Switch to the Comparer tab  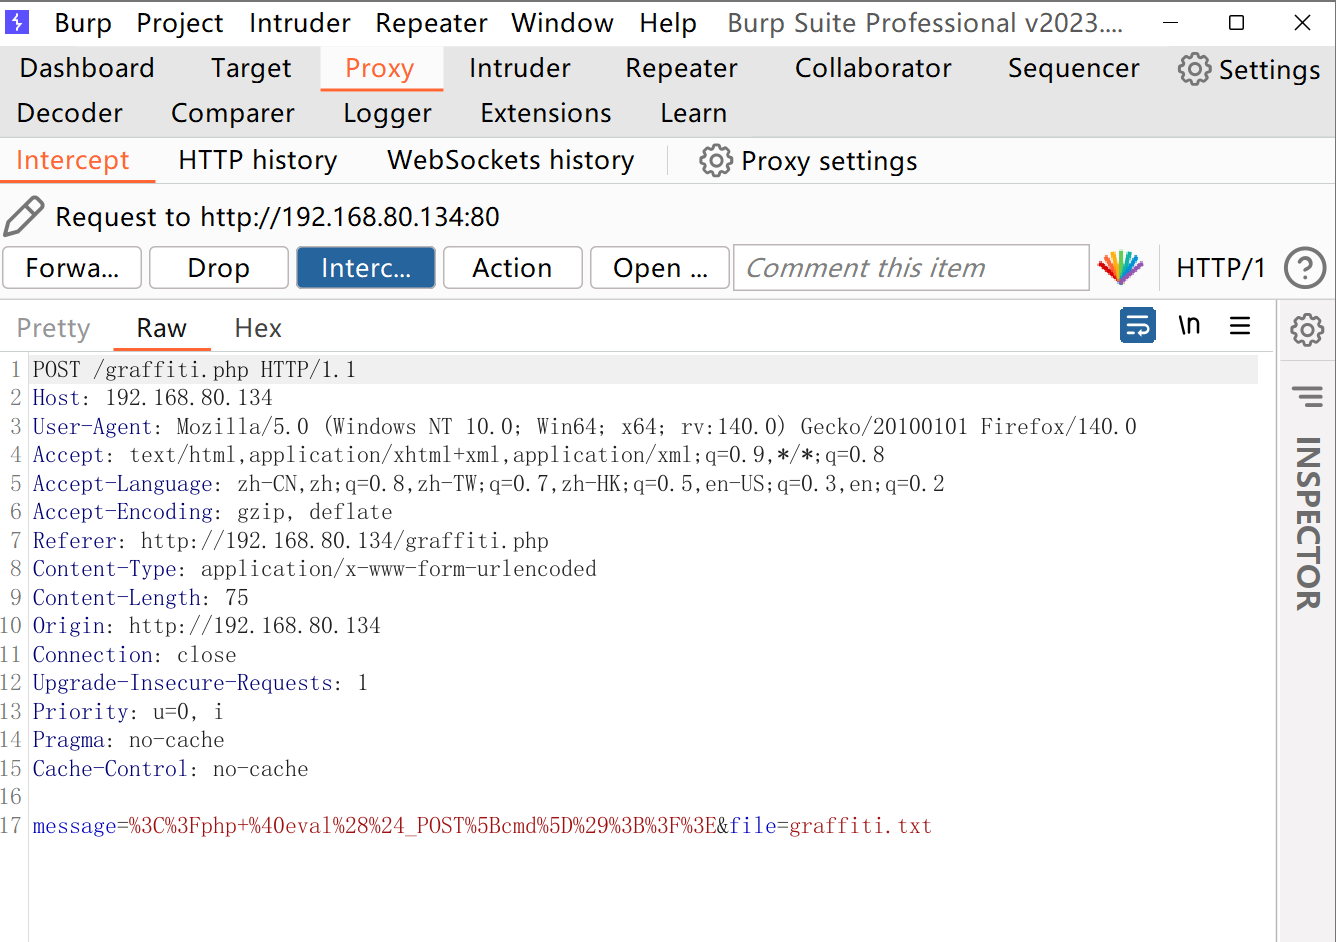tap(233, 113)
